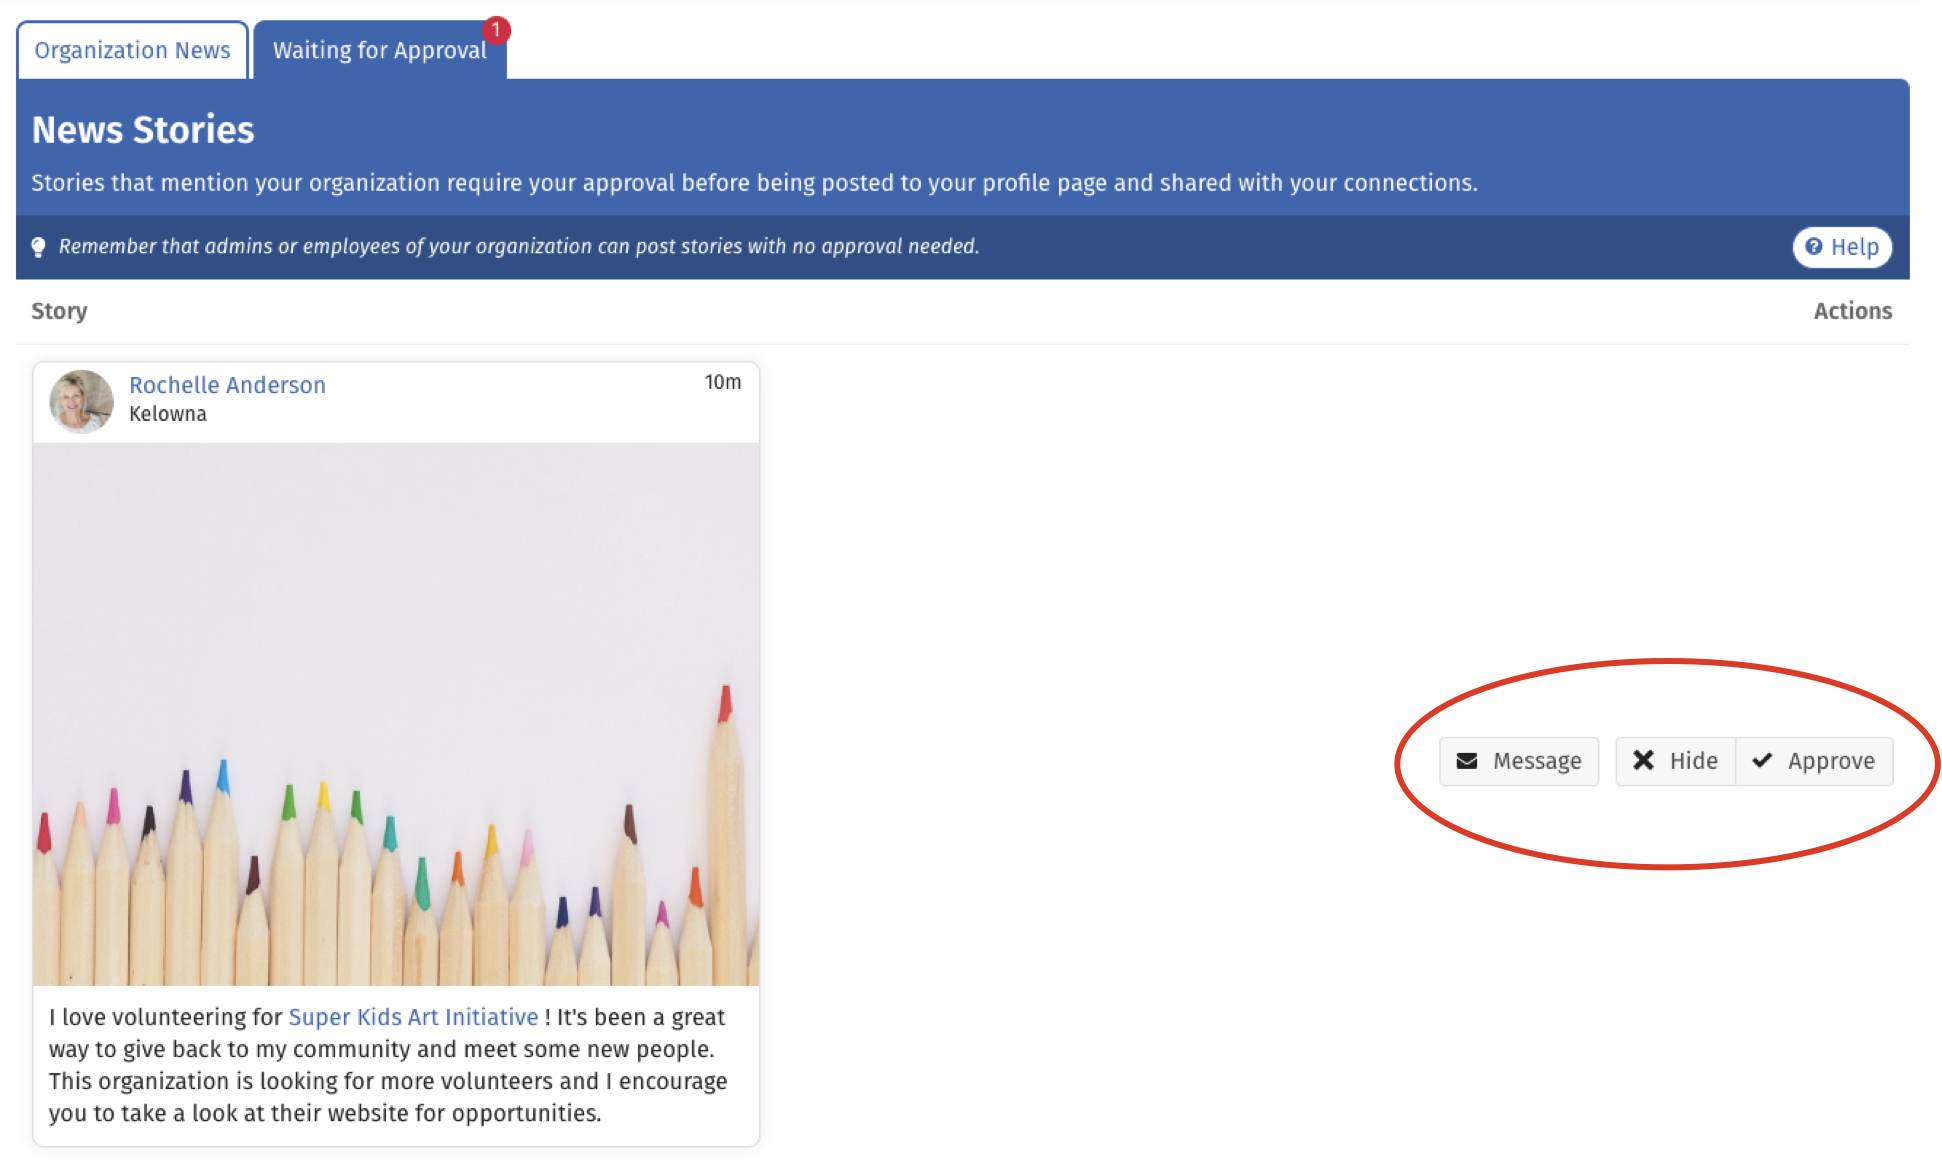Click the admins or employees reminder text
The height and width of the screenshot is (1162, 1942).
pos(518,246)
